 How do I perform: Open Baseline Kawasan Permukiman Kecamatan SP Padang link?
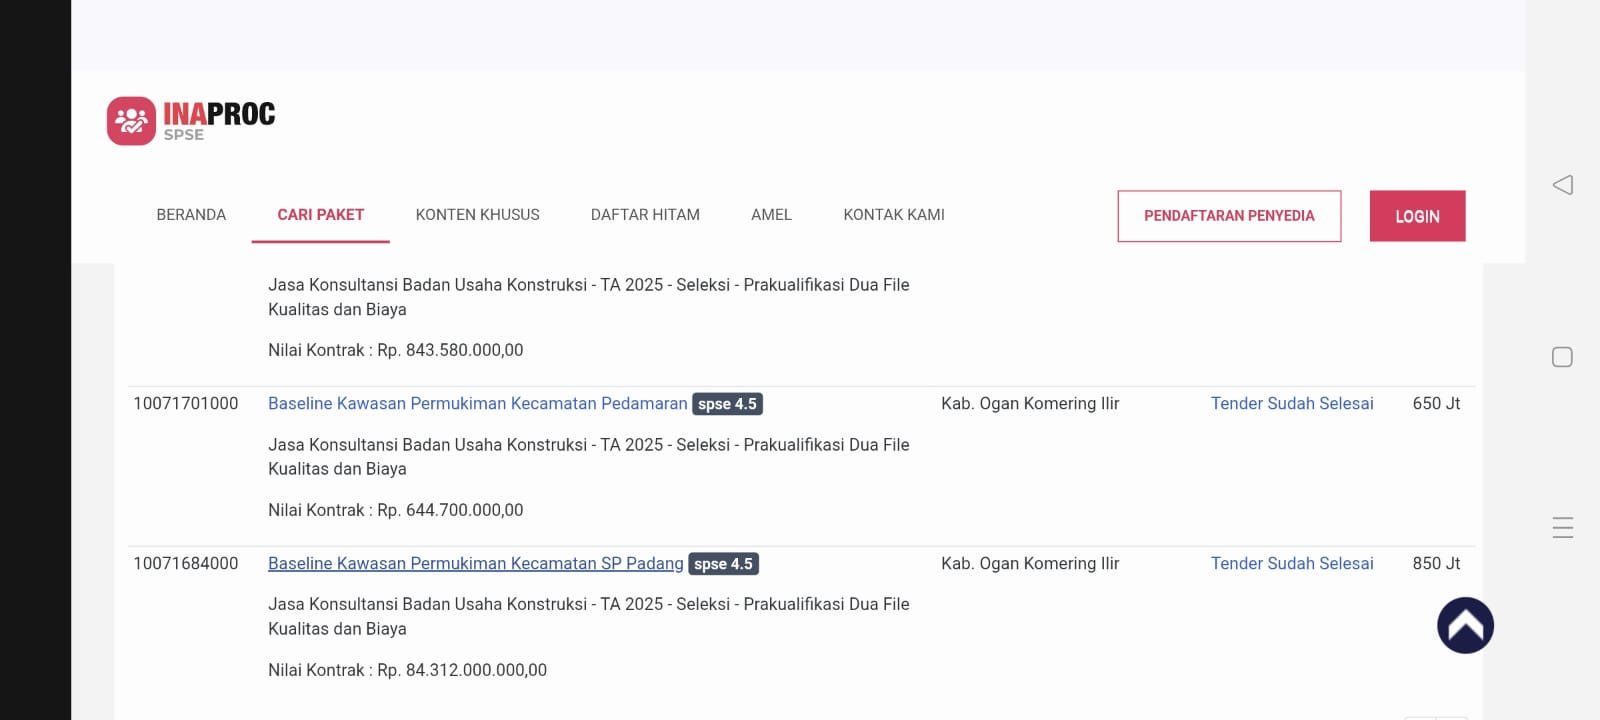pyautogui.click(x=475, y=564)
